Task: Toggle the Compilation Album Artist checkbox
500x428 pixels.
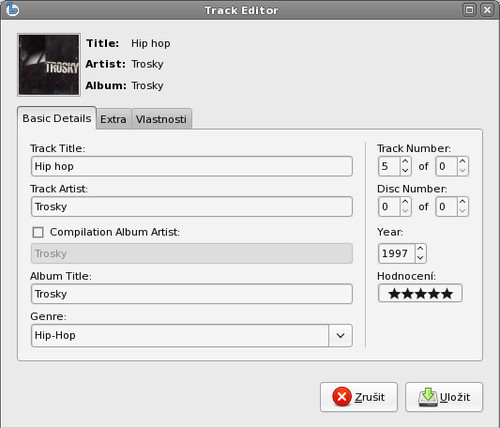Action: 38,232
